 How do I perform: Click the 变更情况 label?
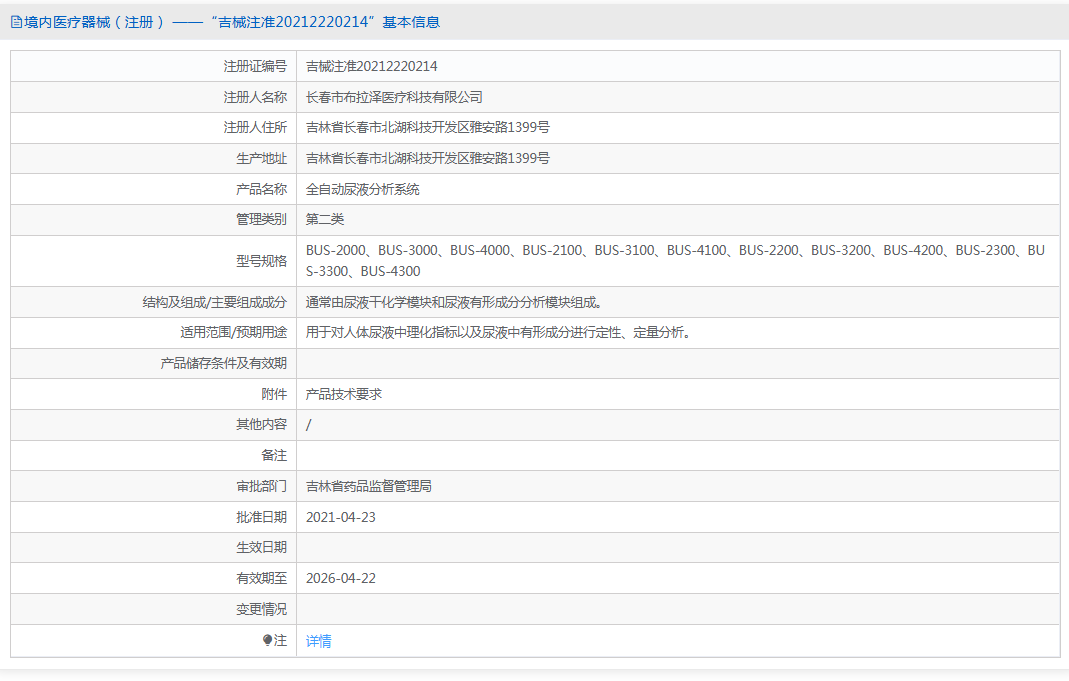click(x=261, y=609)
